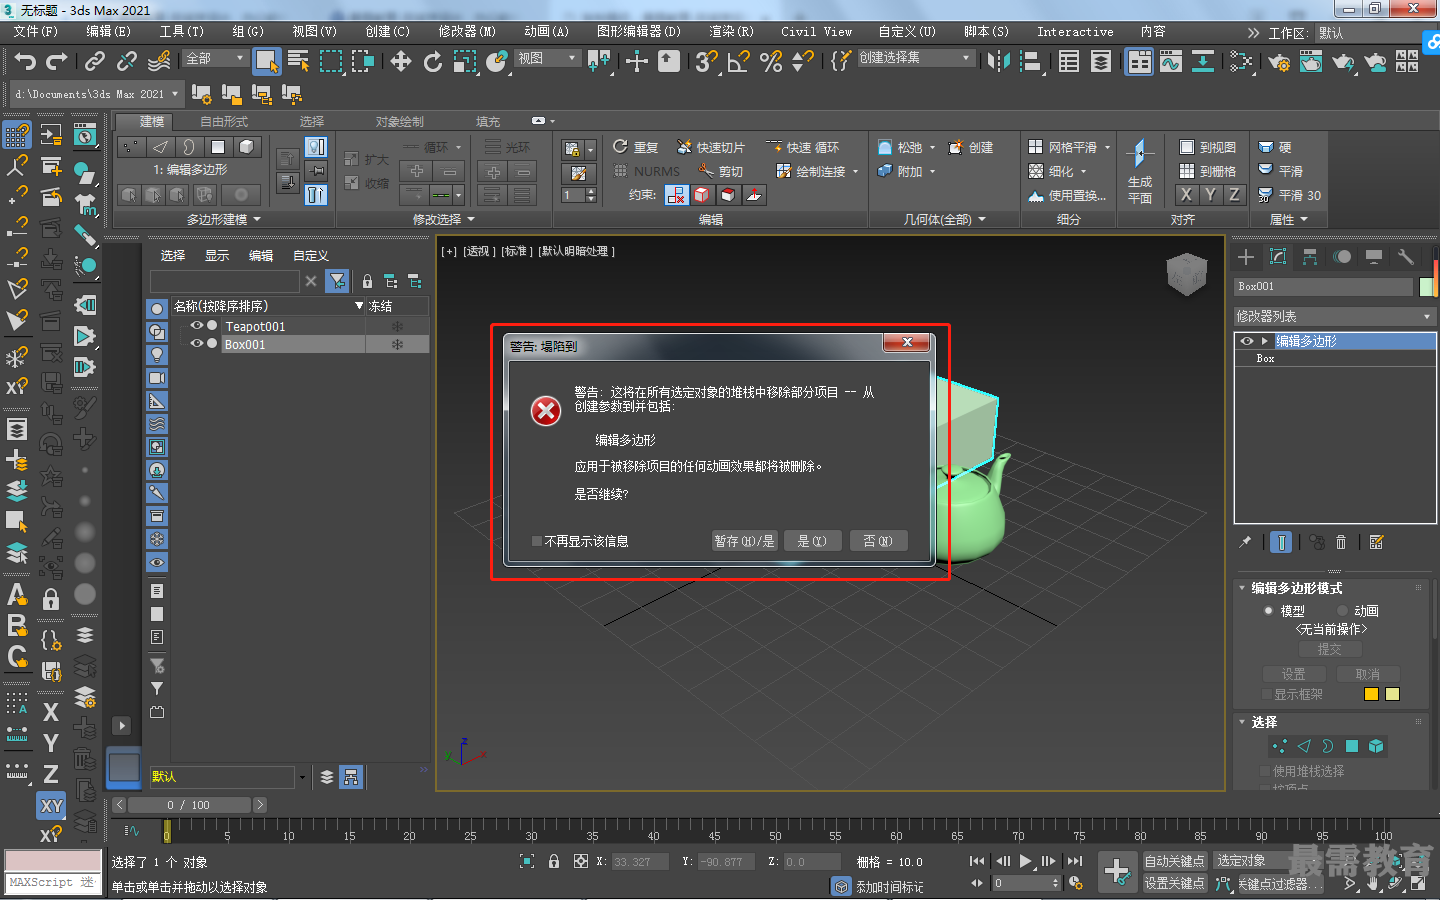Select the 动画 radio button
The height and width of the screenshot is (900, 1440).
coord(1342,610)
